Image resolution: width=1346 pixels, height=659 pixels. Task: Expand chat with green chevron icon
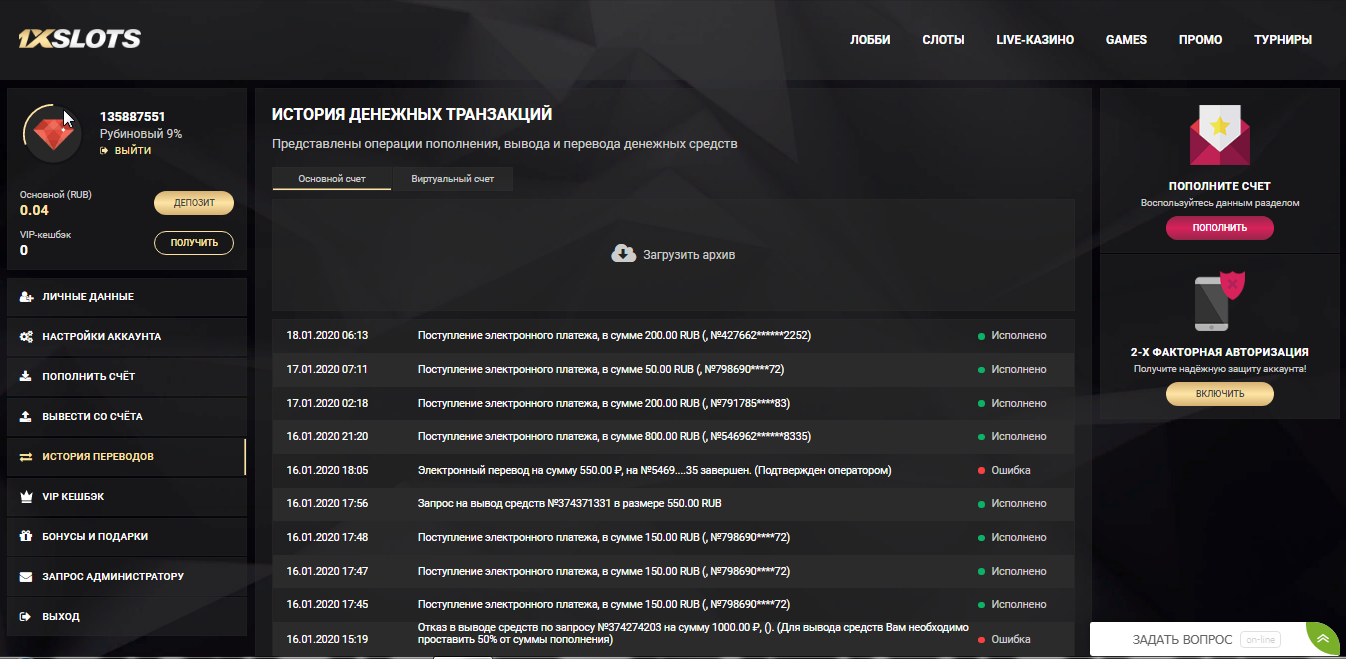1323,639
